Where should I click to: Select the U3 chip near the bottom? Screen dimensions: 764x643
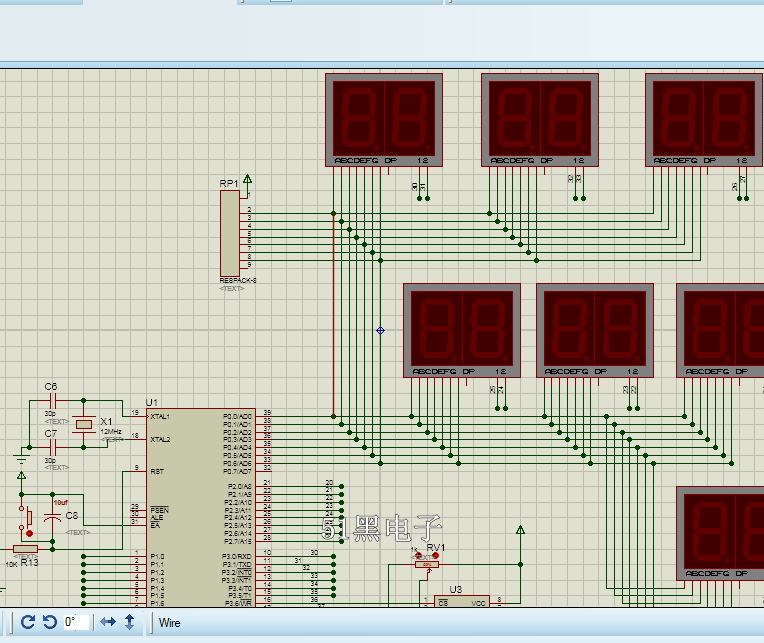[x=461, y=601]
